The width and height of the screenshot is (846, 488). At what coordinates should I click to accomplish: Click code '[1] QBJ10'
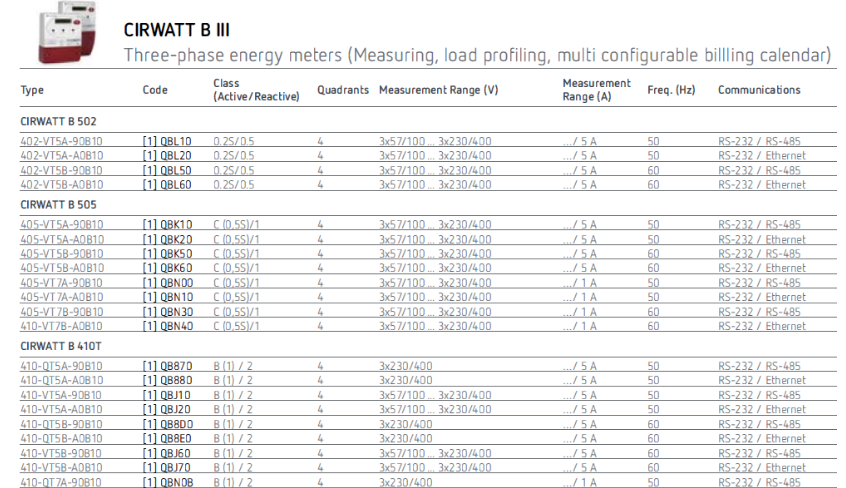click(167, 395)
